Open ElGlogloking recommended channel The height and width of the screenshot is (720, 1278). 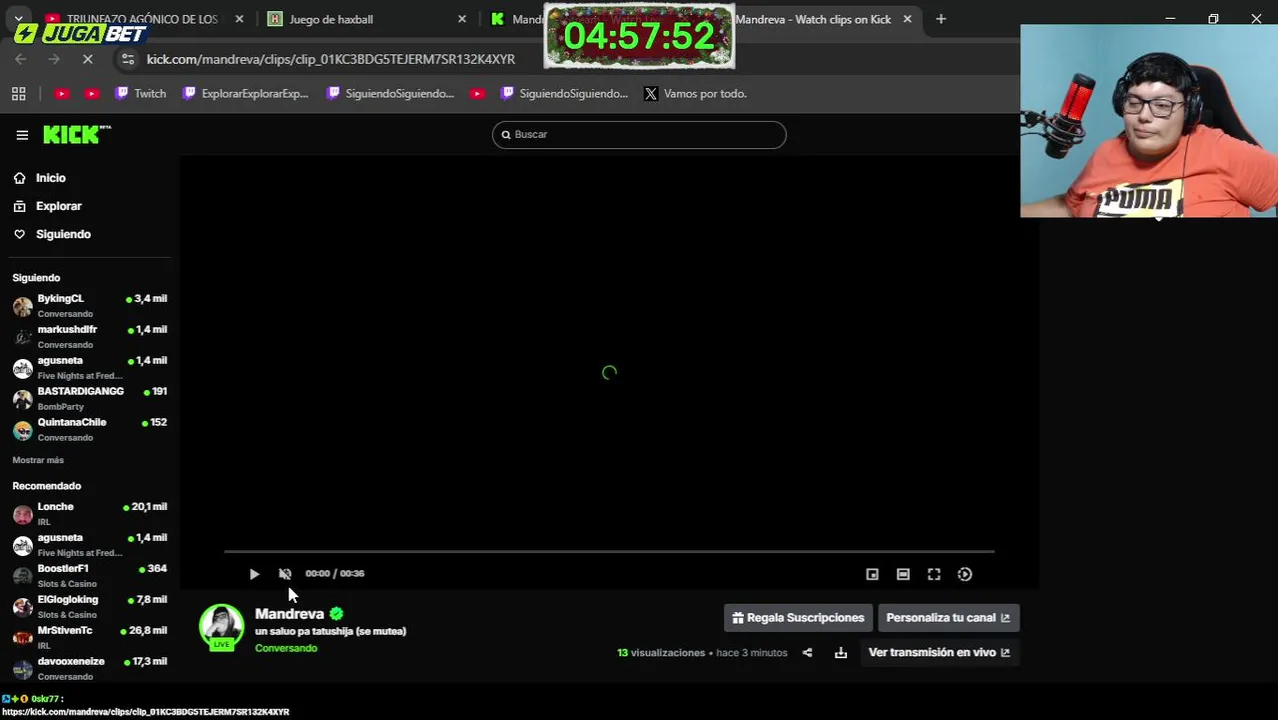coord(90,607)
